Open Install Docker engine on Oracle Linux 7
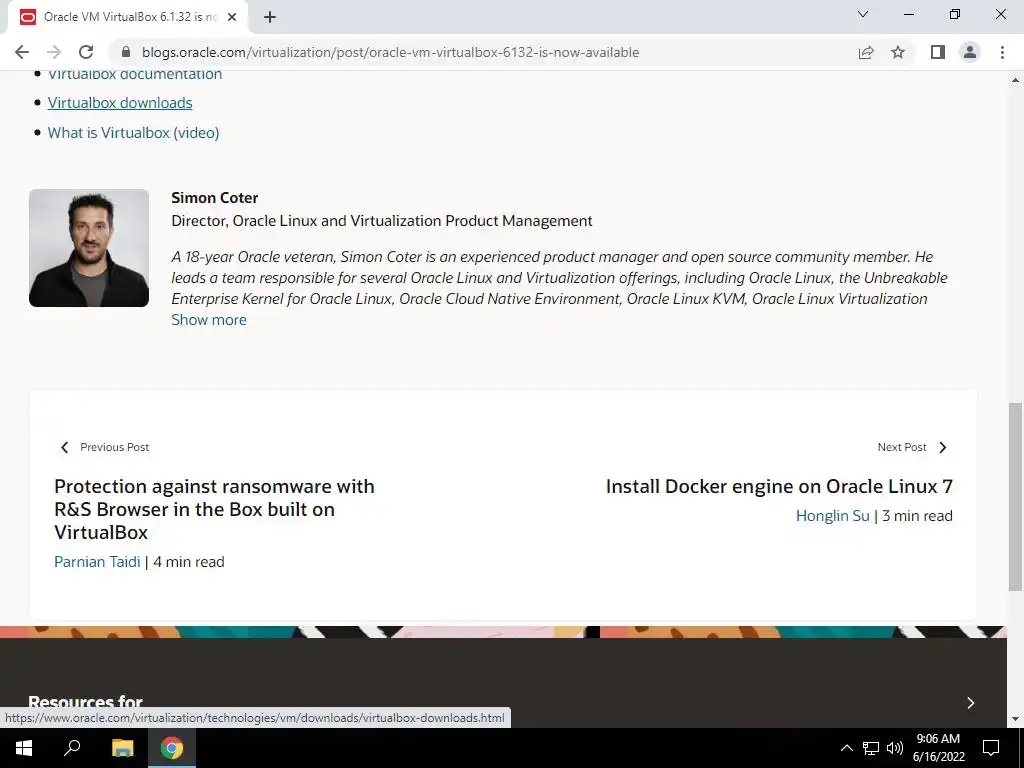Image resolution: width=1024 pixels, height=768 pixels. pyautogui.click(x=779, y=487)
